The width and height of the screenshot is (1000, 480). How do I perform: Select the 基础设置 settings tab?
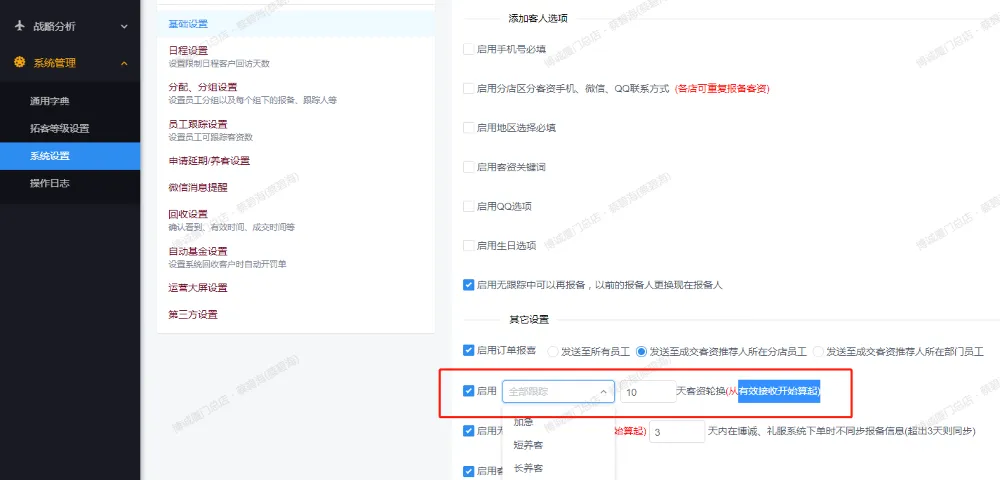pyautogui.click(x=189, y=23)
